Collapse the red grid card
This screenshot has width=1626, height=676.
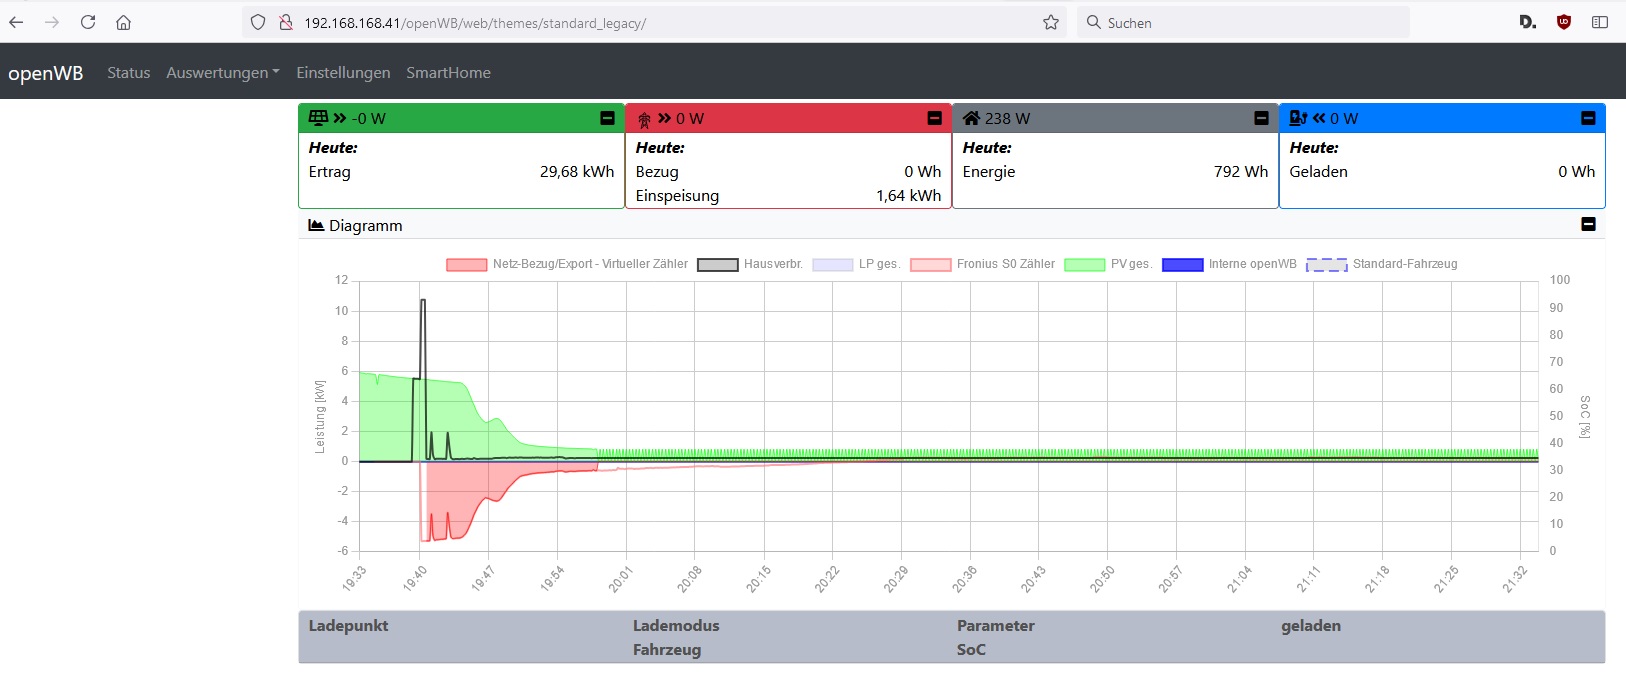tap(934, 118)
